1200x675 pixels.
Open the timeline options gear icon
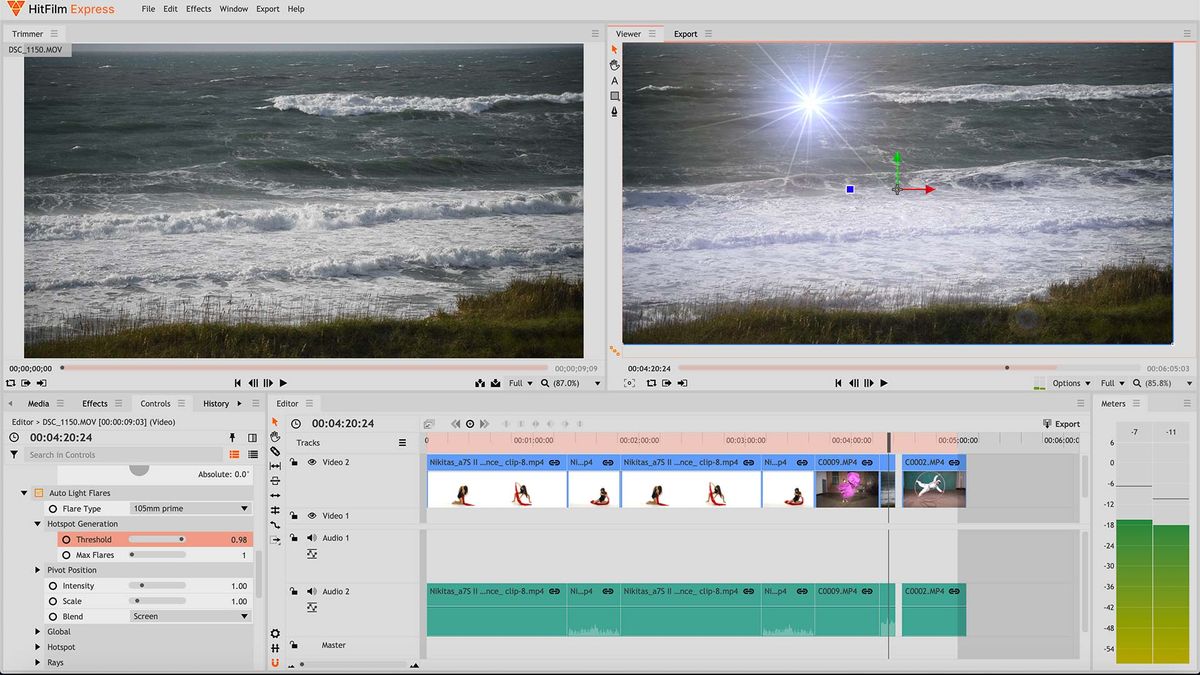[276, 632]
